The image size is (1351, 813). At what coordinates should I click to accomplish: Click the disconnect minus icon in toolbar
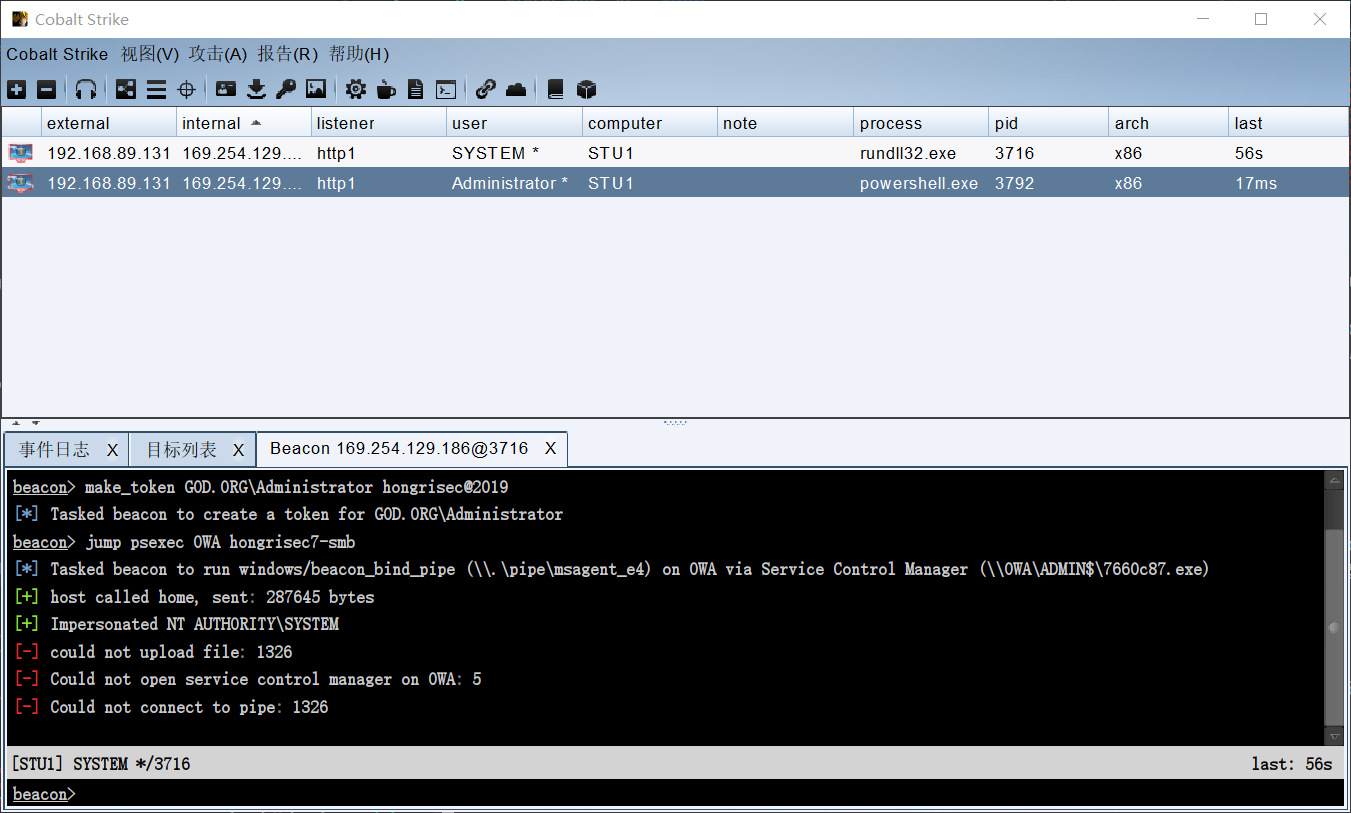[x=47, y=90]
